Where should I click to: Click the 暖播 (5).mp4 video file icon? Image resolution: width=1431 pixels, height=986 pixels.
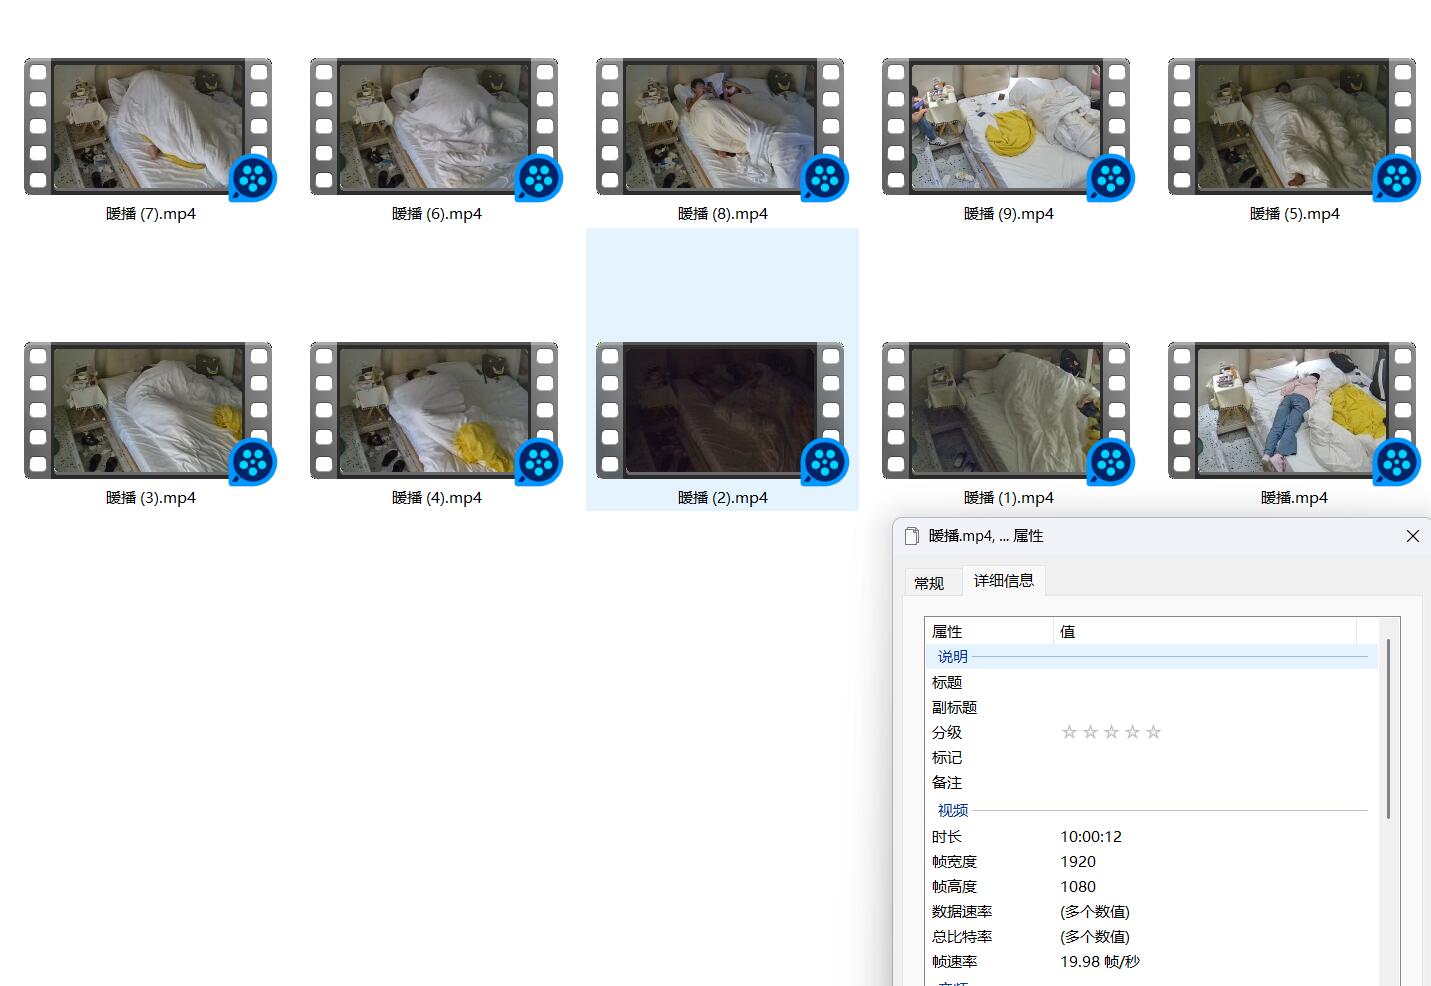[1292, 126]
